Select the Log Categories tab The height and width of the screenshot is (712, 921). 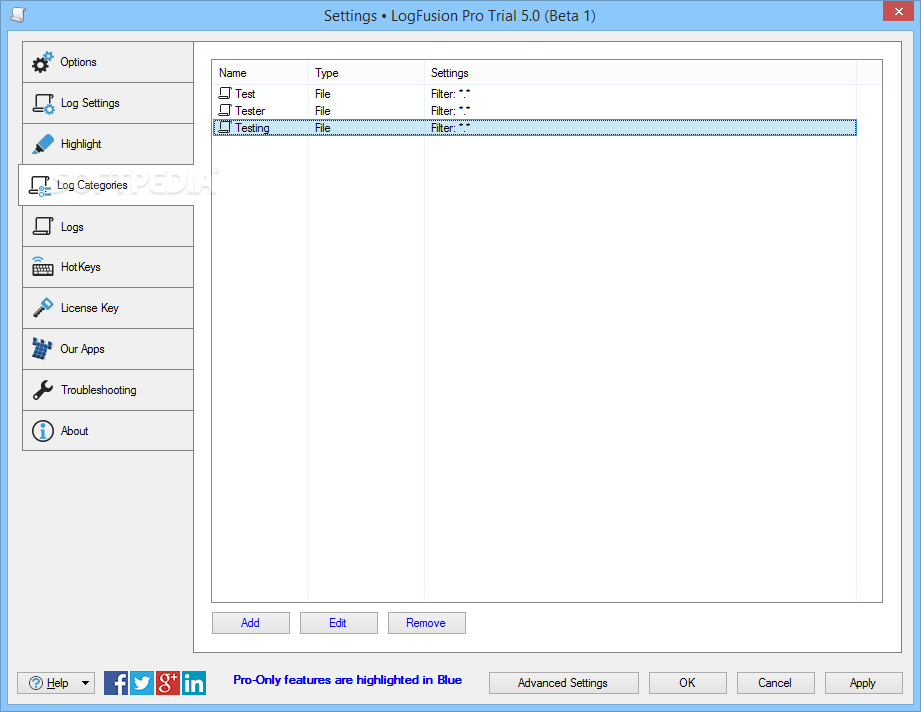click(106, 185)
